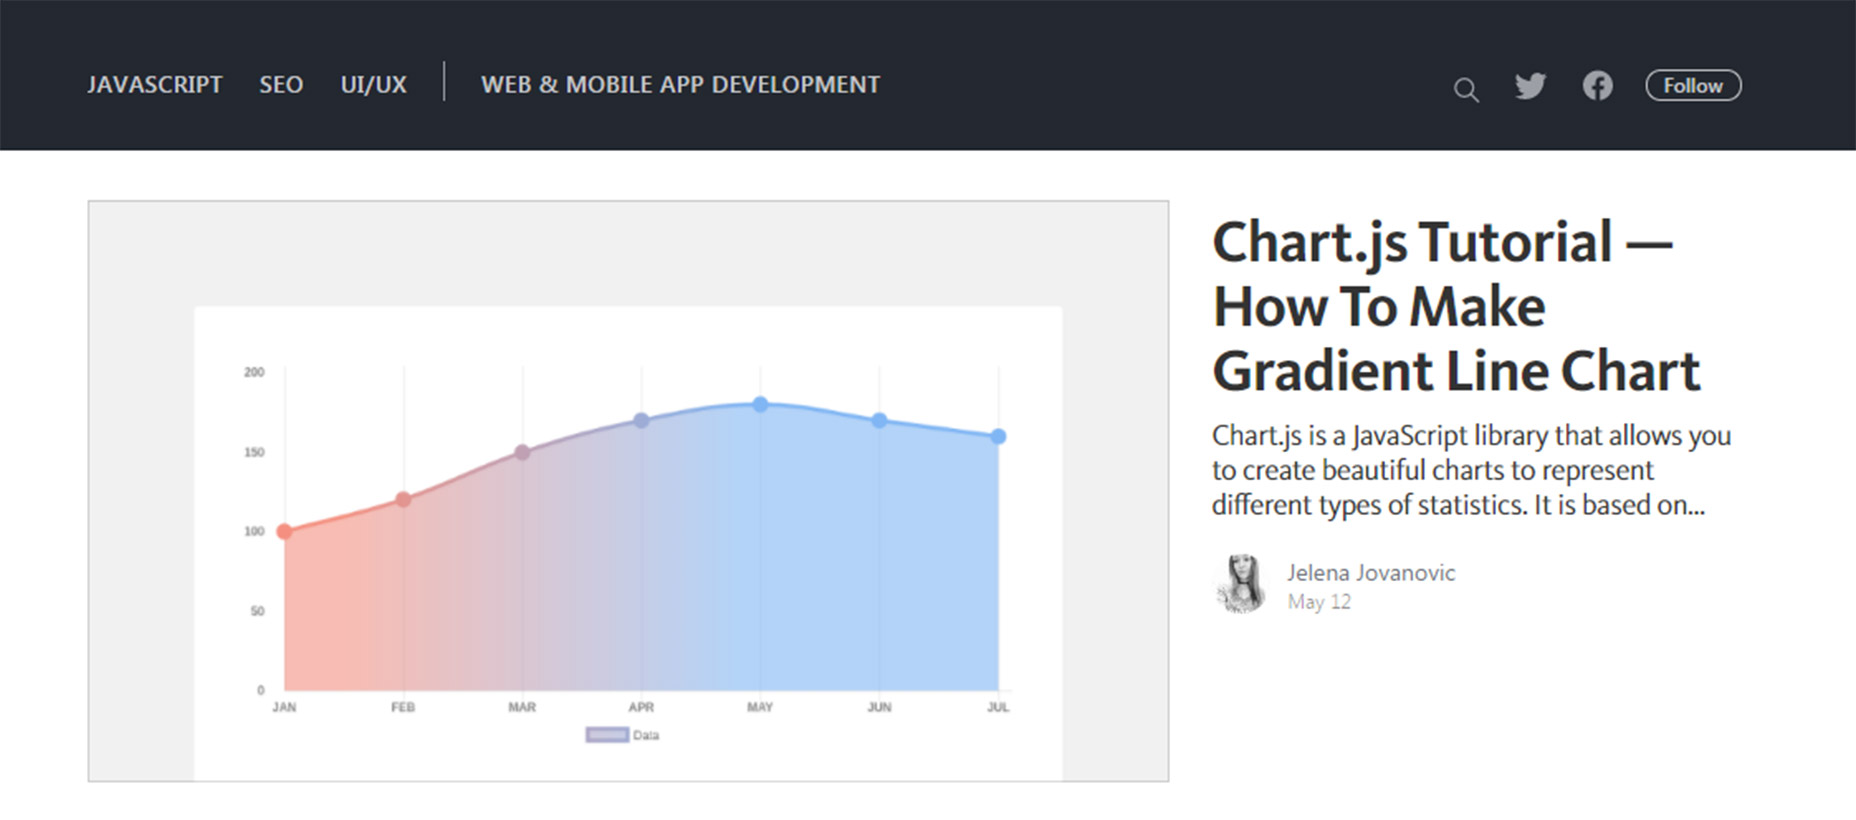Viewport: 1856px width, 820px height.
Task: Go to the SEO section
Action: tap(281, 85)
